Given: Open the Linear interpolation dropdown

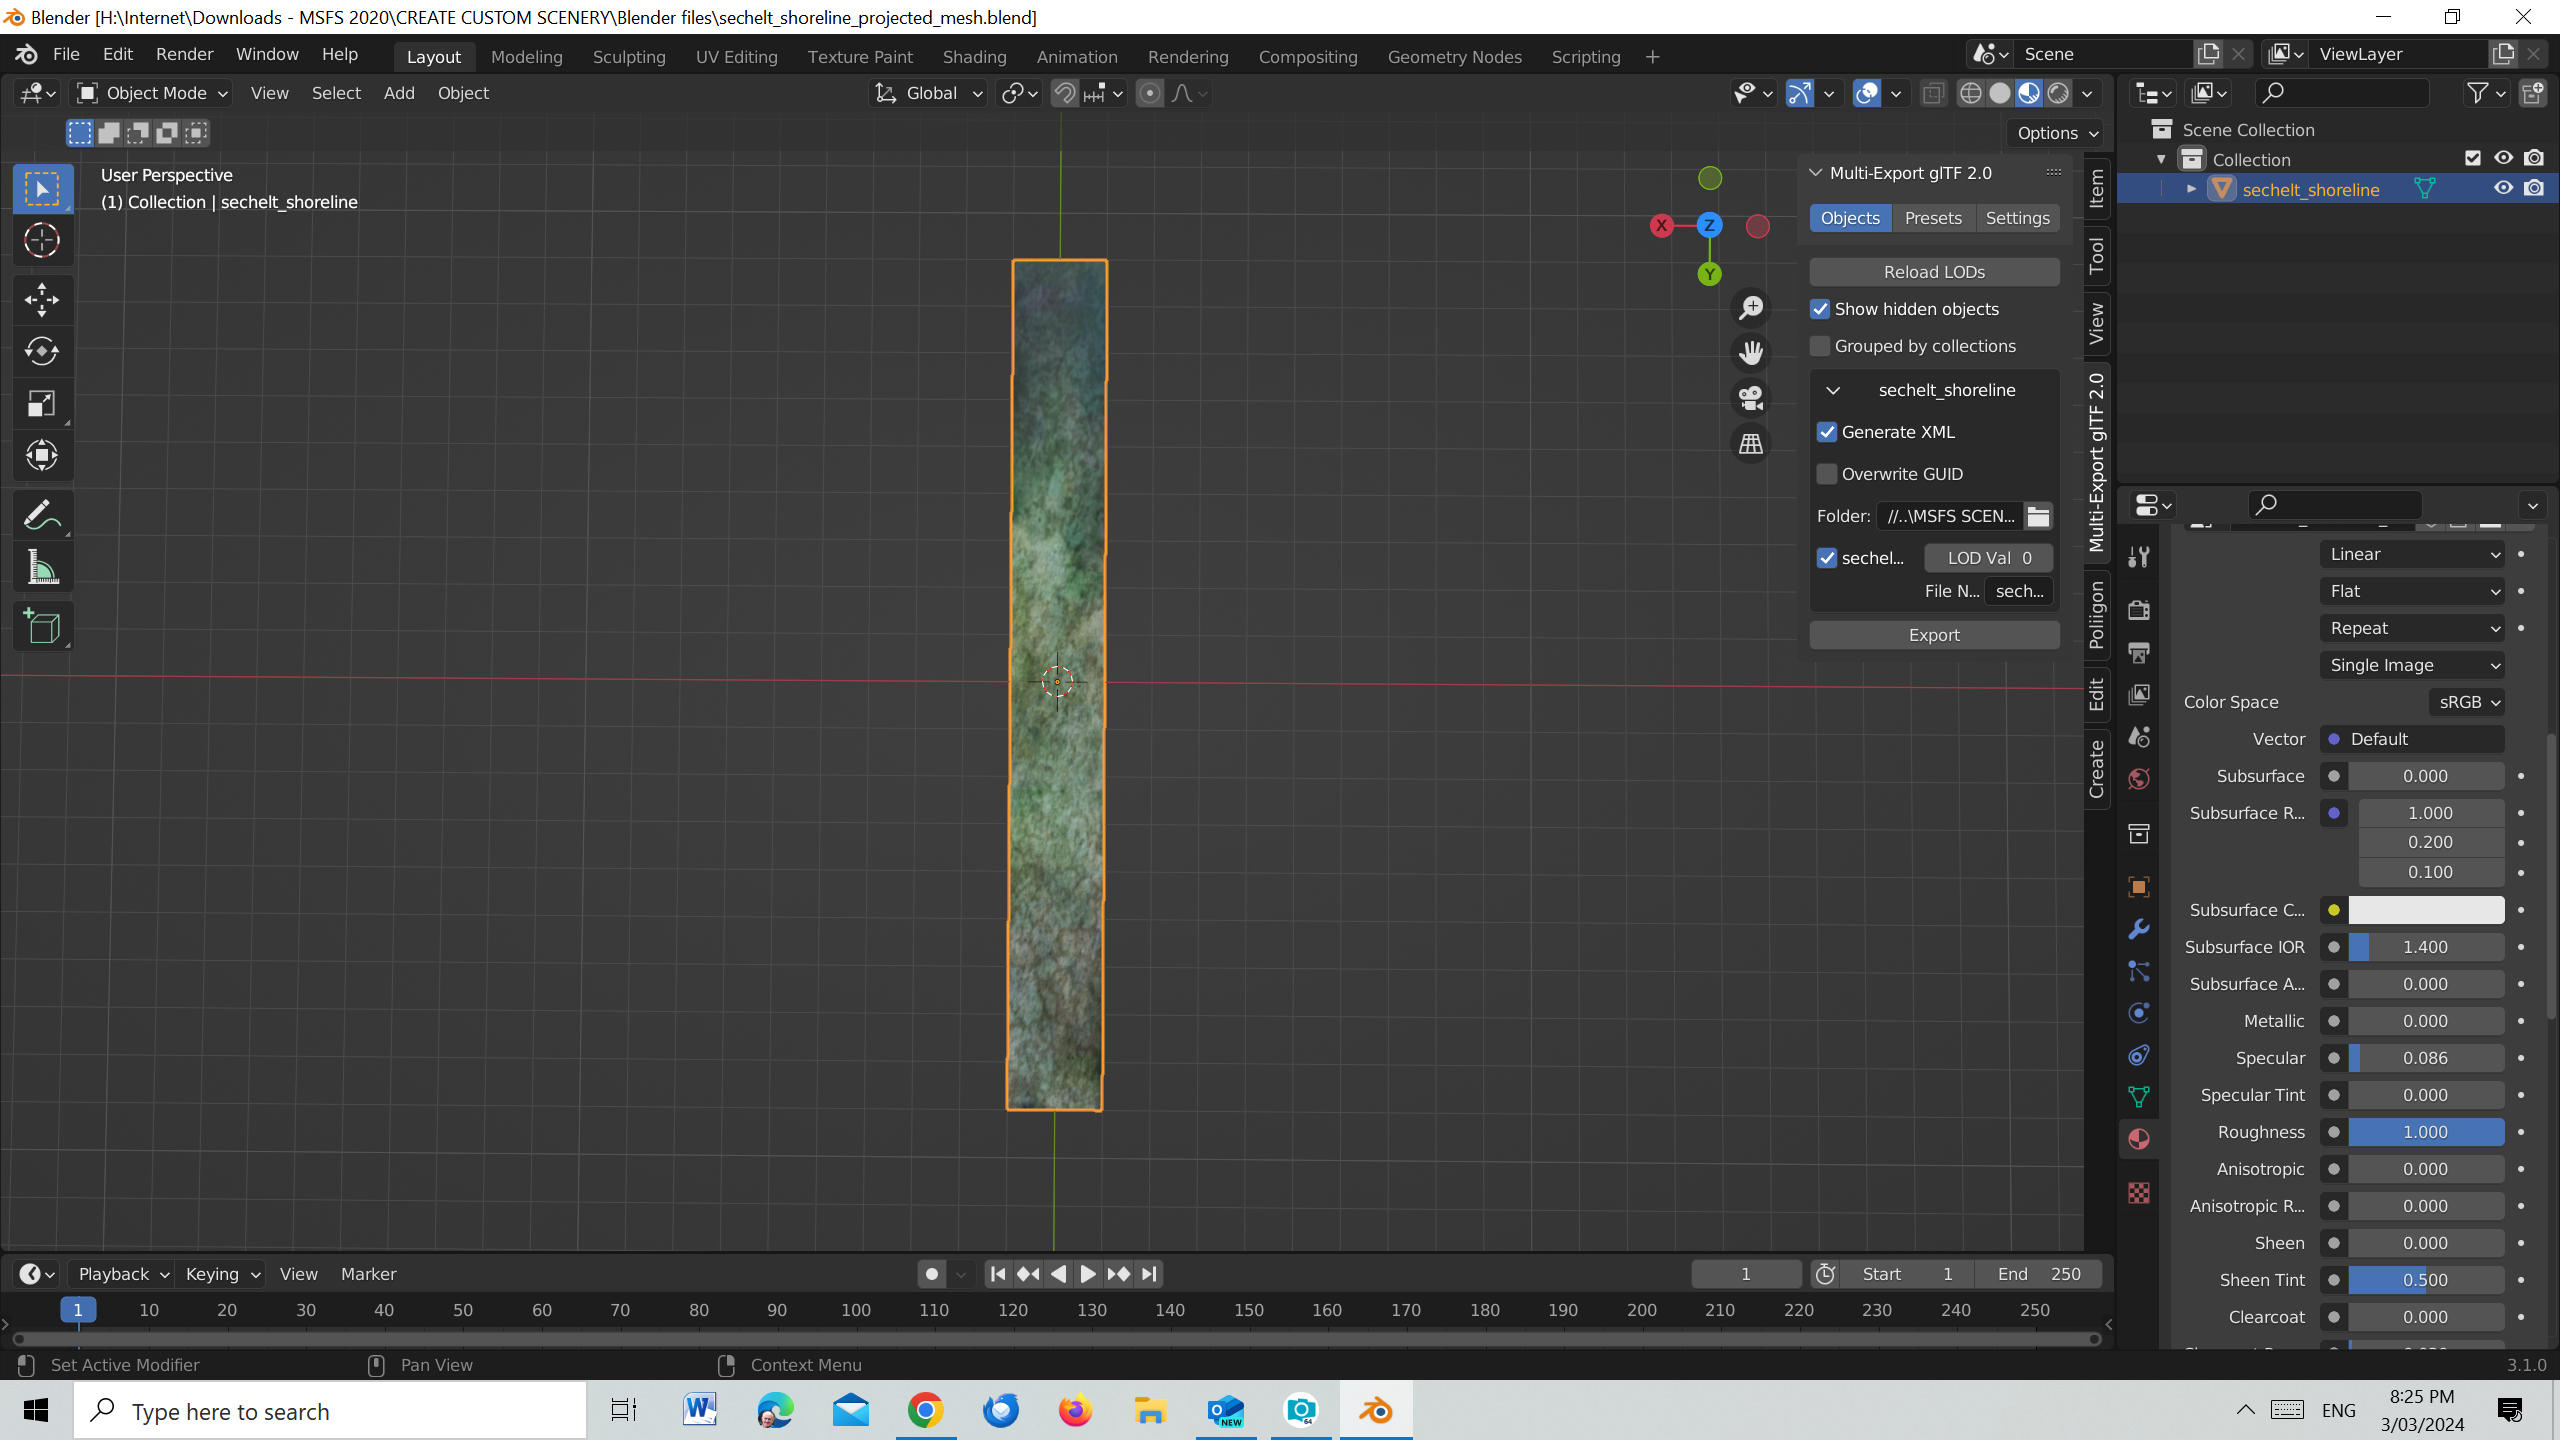Looking at the screenshot, I should 2412,554.
